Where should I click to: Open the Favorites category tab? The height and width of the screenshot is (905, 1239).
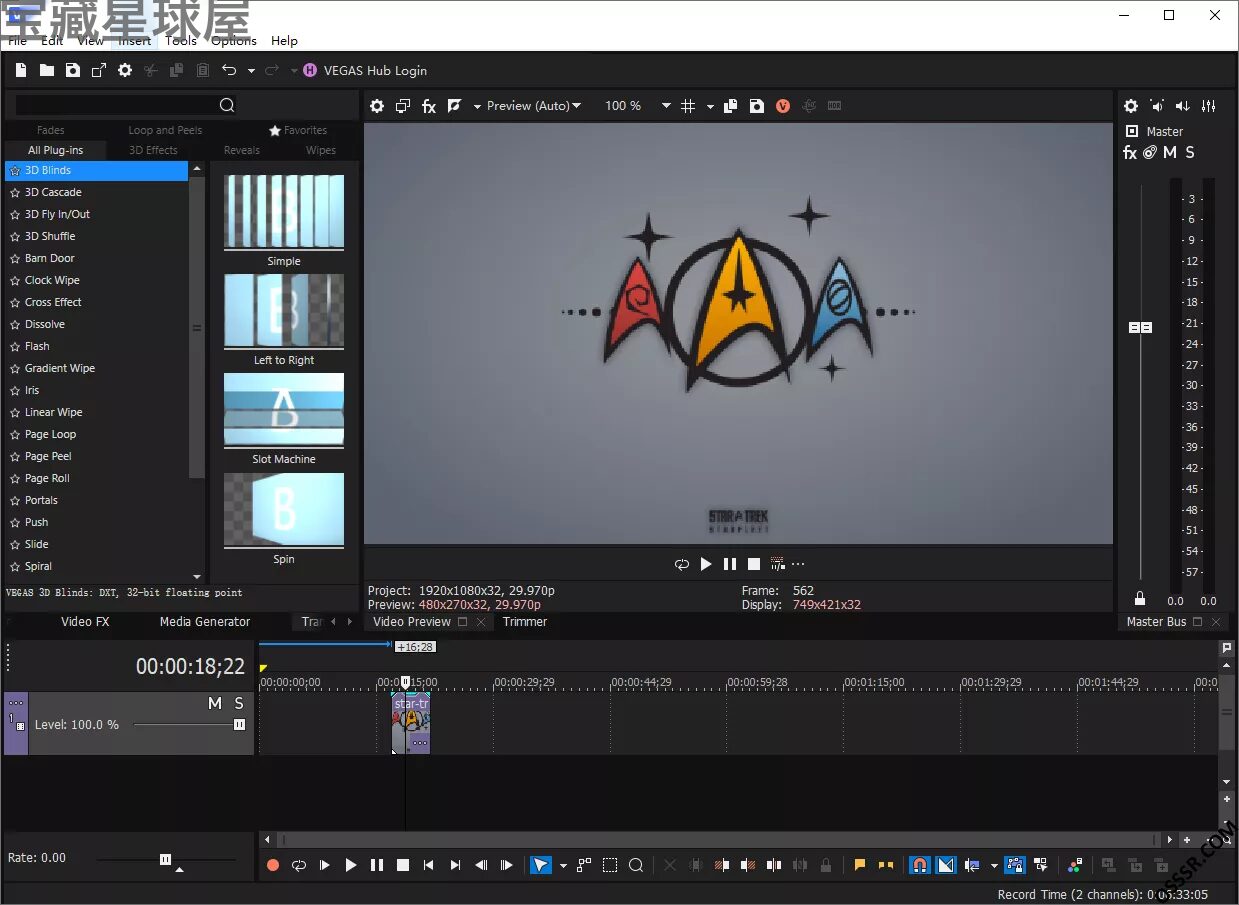(x=298, y=130)
